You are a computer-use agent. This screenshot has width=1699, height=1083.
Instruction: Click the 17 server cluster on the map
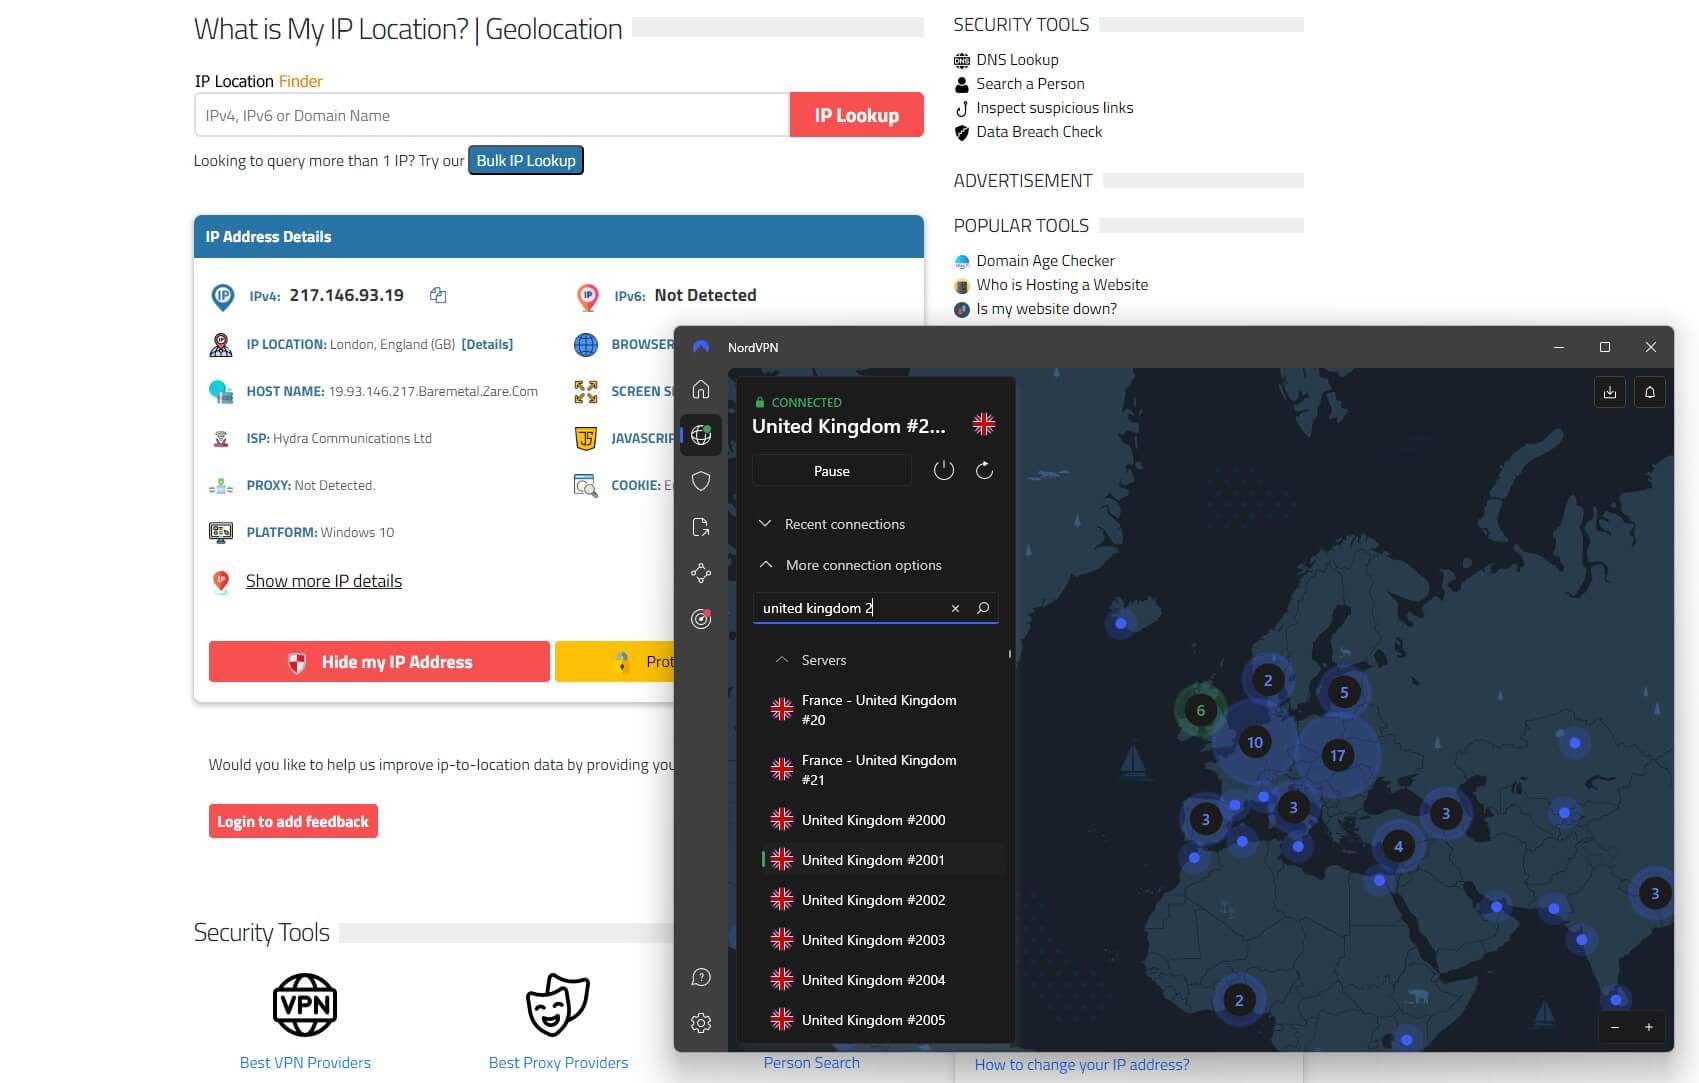tap(1337, 755)
